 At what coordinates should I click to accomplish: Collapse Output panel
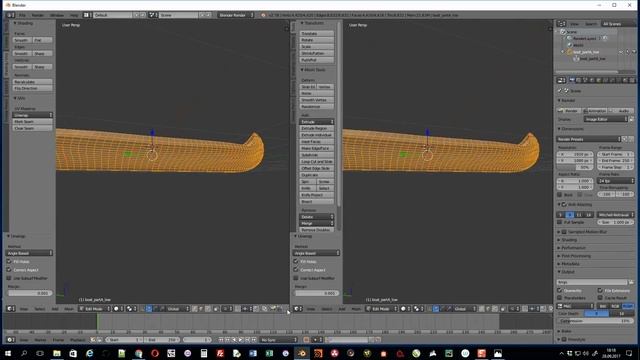click(566, 272)
